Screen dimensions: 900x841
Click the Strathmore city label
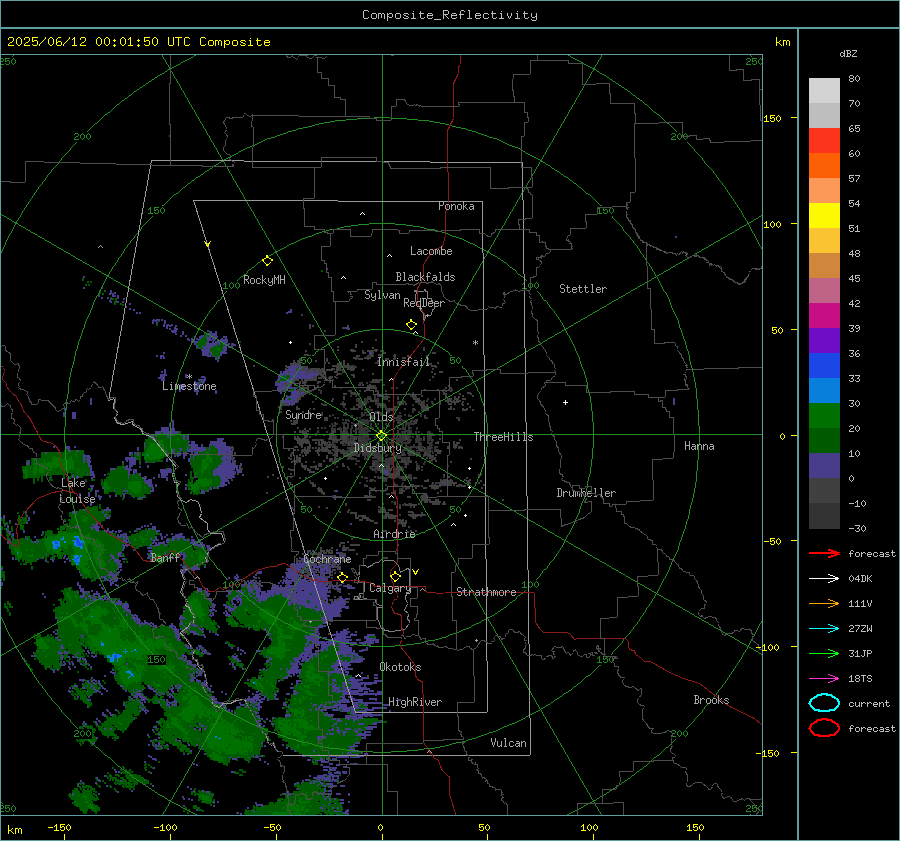pos(486,592)
